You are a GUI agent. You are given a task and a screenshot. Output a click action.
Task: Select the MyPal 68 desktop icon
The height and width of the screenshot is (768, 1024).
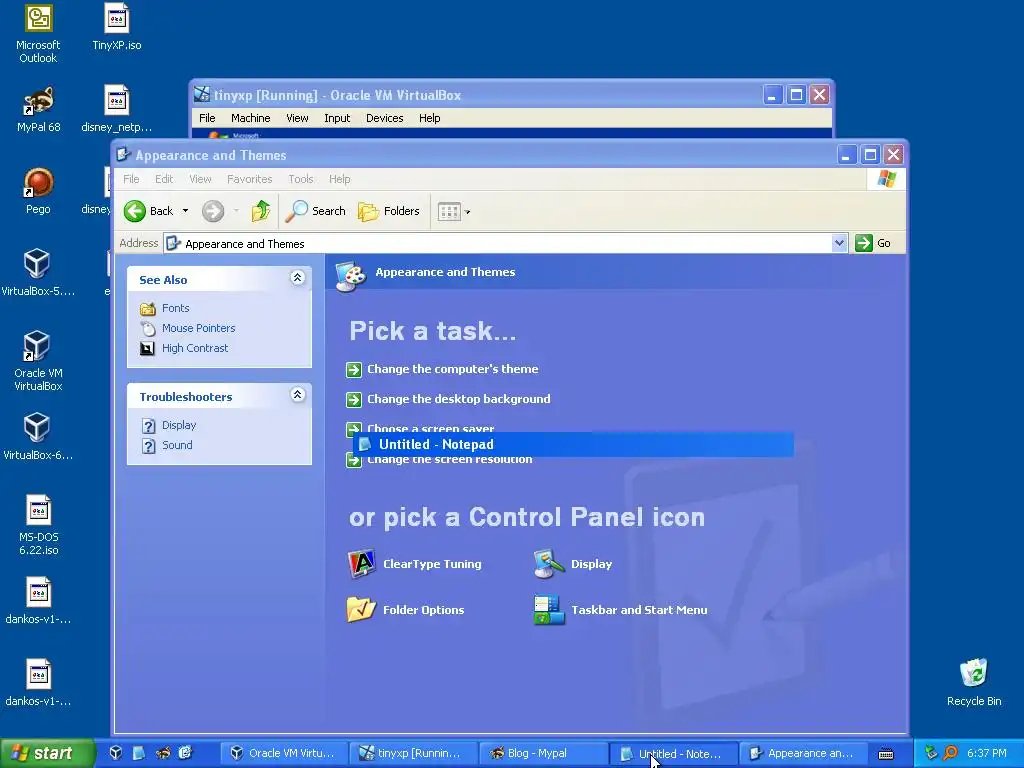click(38, 110)
